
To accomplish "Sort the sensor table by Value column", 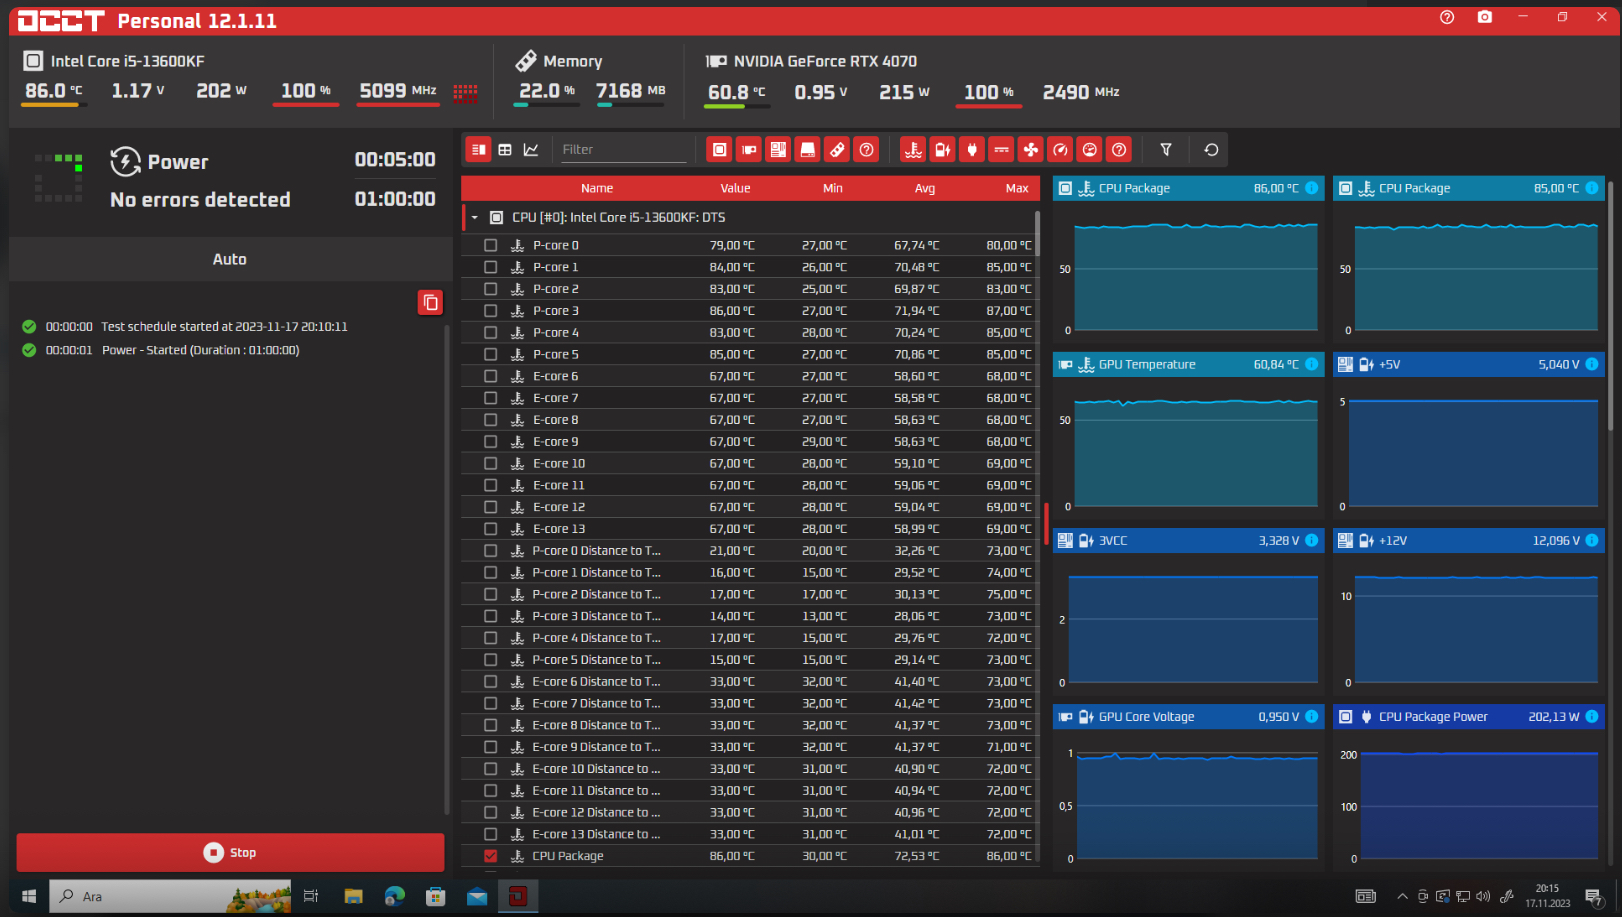I will coord(735,188).
